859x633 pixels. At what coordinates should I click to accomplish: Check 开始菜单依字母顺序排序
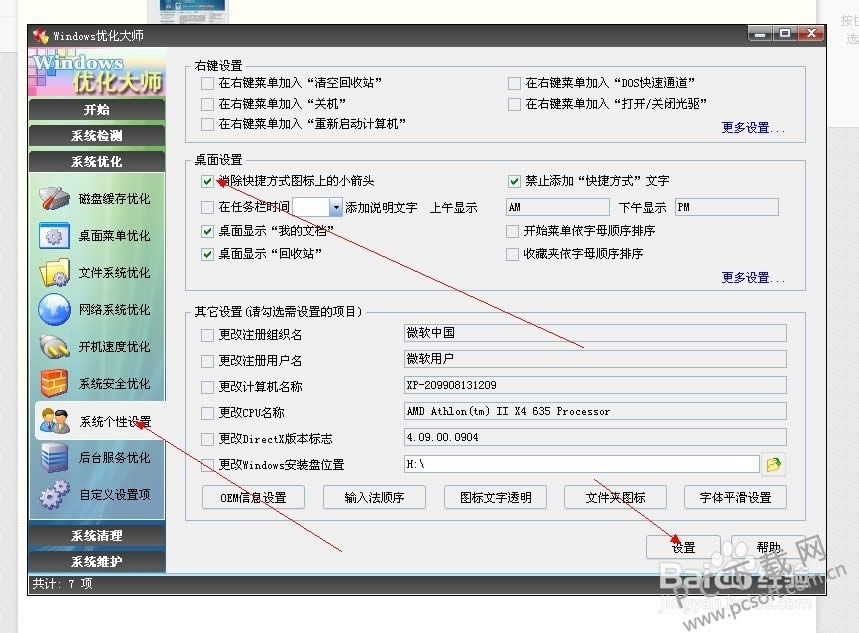coord(512,231)
